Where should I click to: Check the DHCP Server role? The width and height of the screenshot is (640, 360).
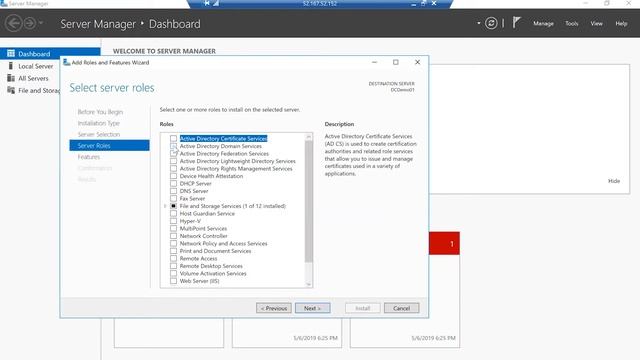coord(173,183)
